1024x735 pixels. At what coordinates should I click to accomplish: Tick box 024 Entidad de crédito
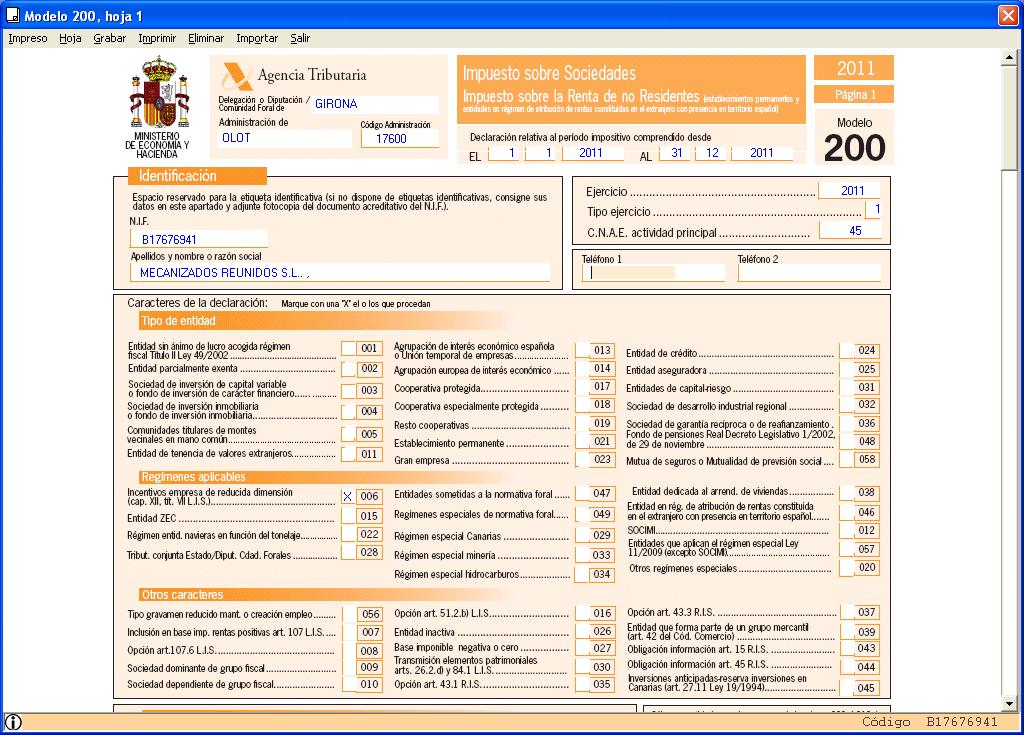tap(846, 351)
